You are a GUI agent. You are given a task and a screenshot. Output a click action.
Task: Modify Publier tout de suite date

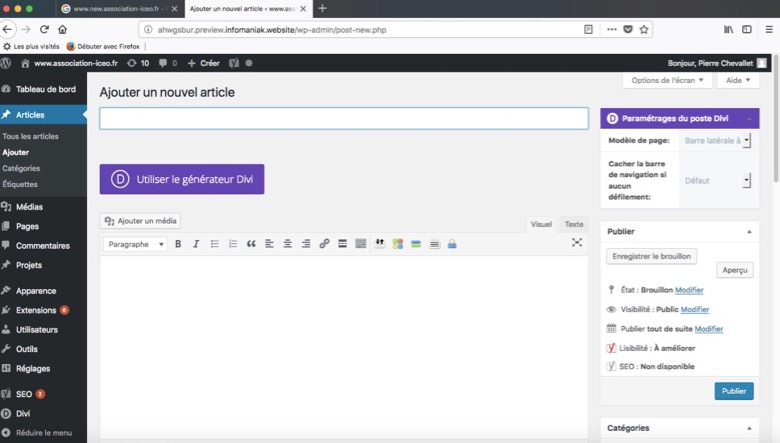[708, 329]
